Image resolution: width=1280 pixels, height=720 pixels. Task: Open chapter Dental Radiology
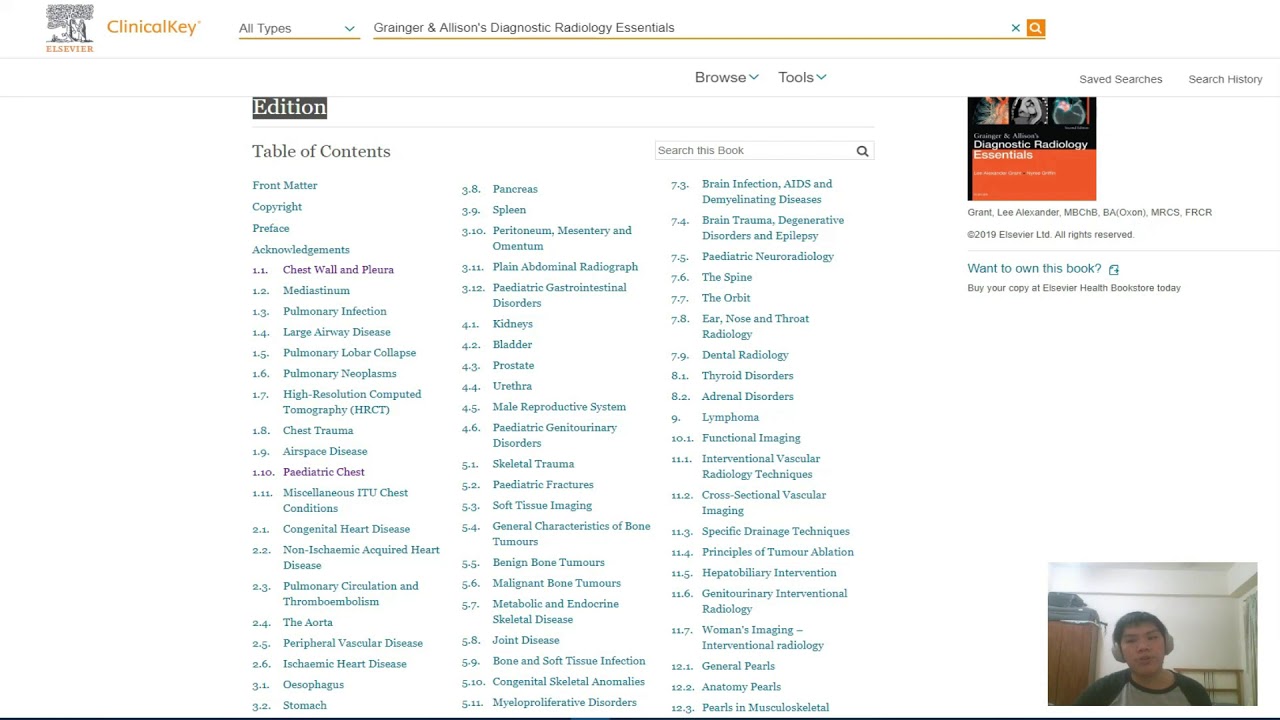point(745,355)
